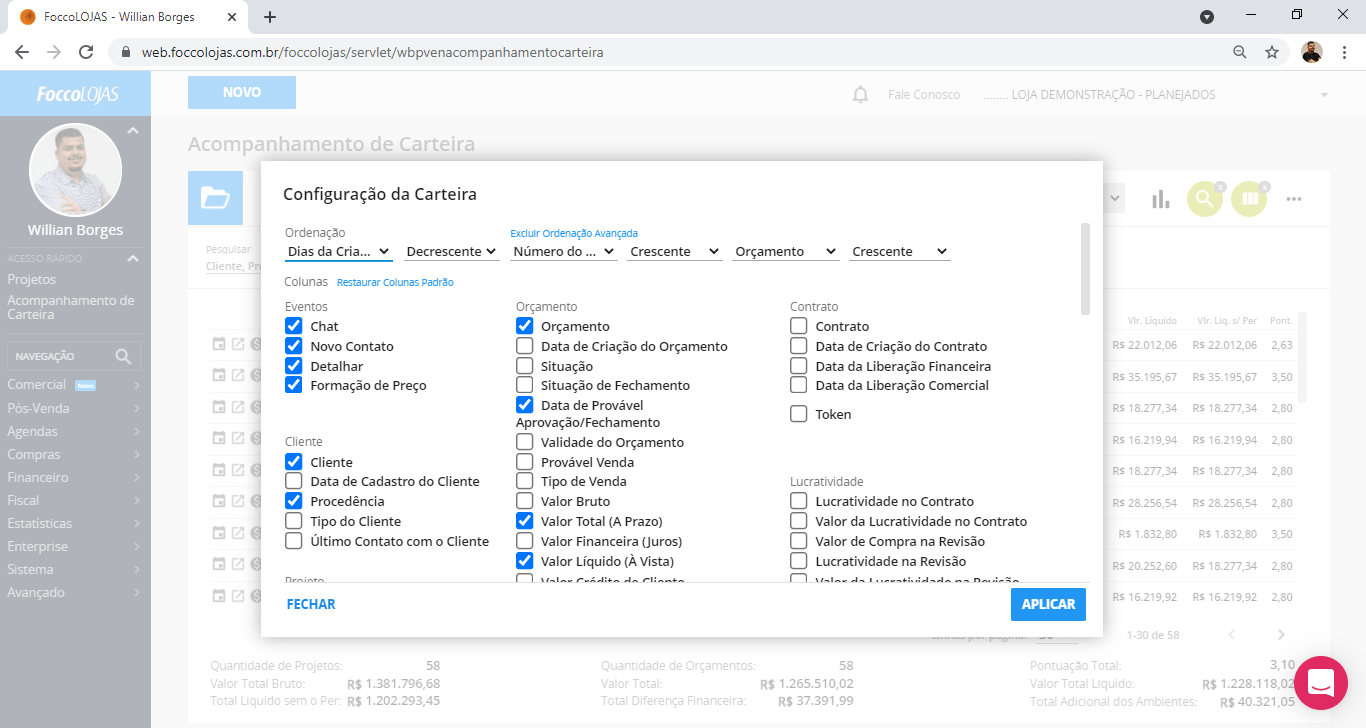Click the navigation search magnifier icon

[123, 356]
